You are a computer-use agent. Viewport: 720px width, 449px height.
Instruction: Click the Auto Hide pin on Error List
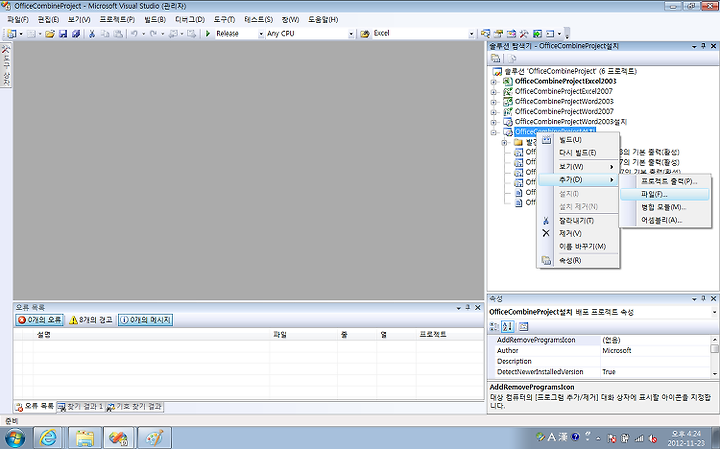[468, 308]
